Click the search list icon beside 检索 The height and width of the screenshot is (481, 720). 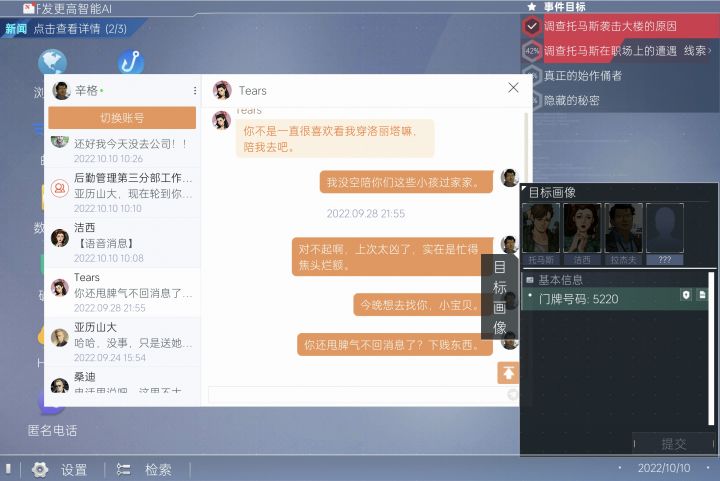click(123, 469)
